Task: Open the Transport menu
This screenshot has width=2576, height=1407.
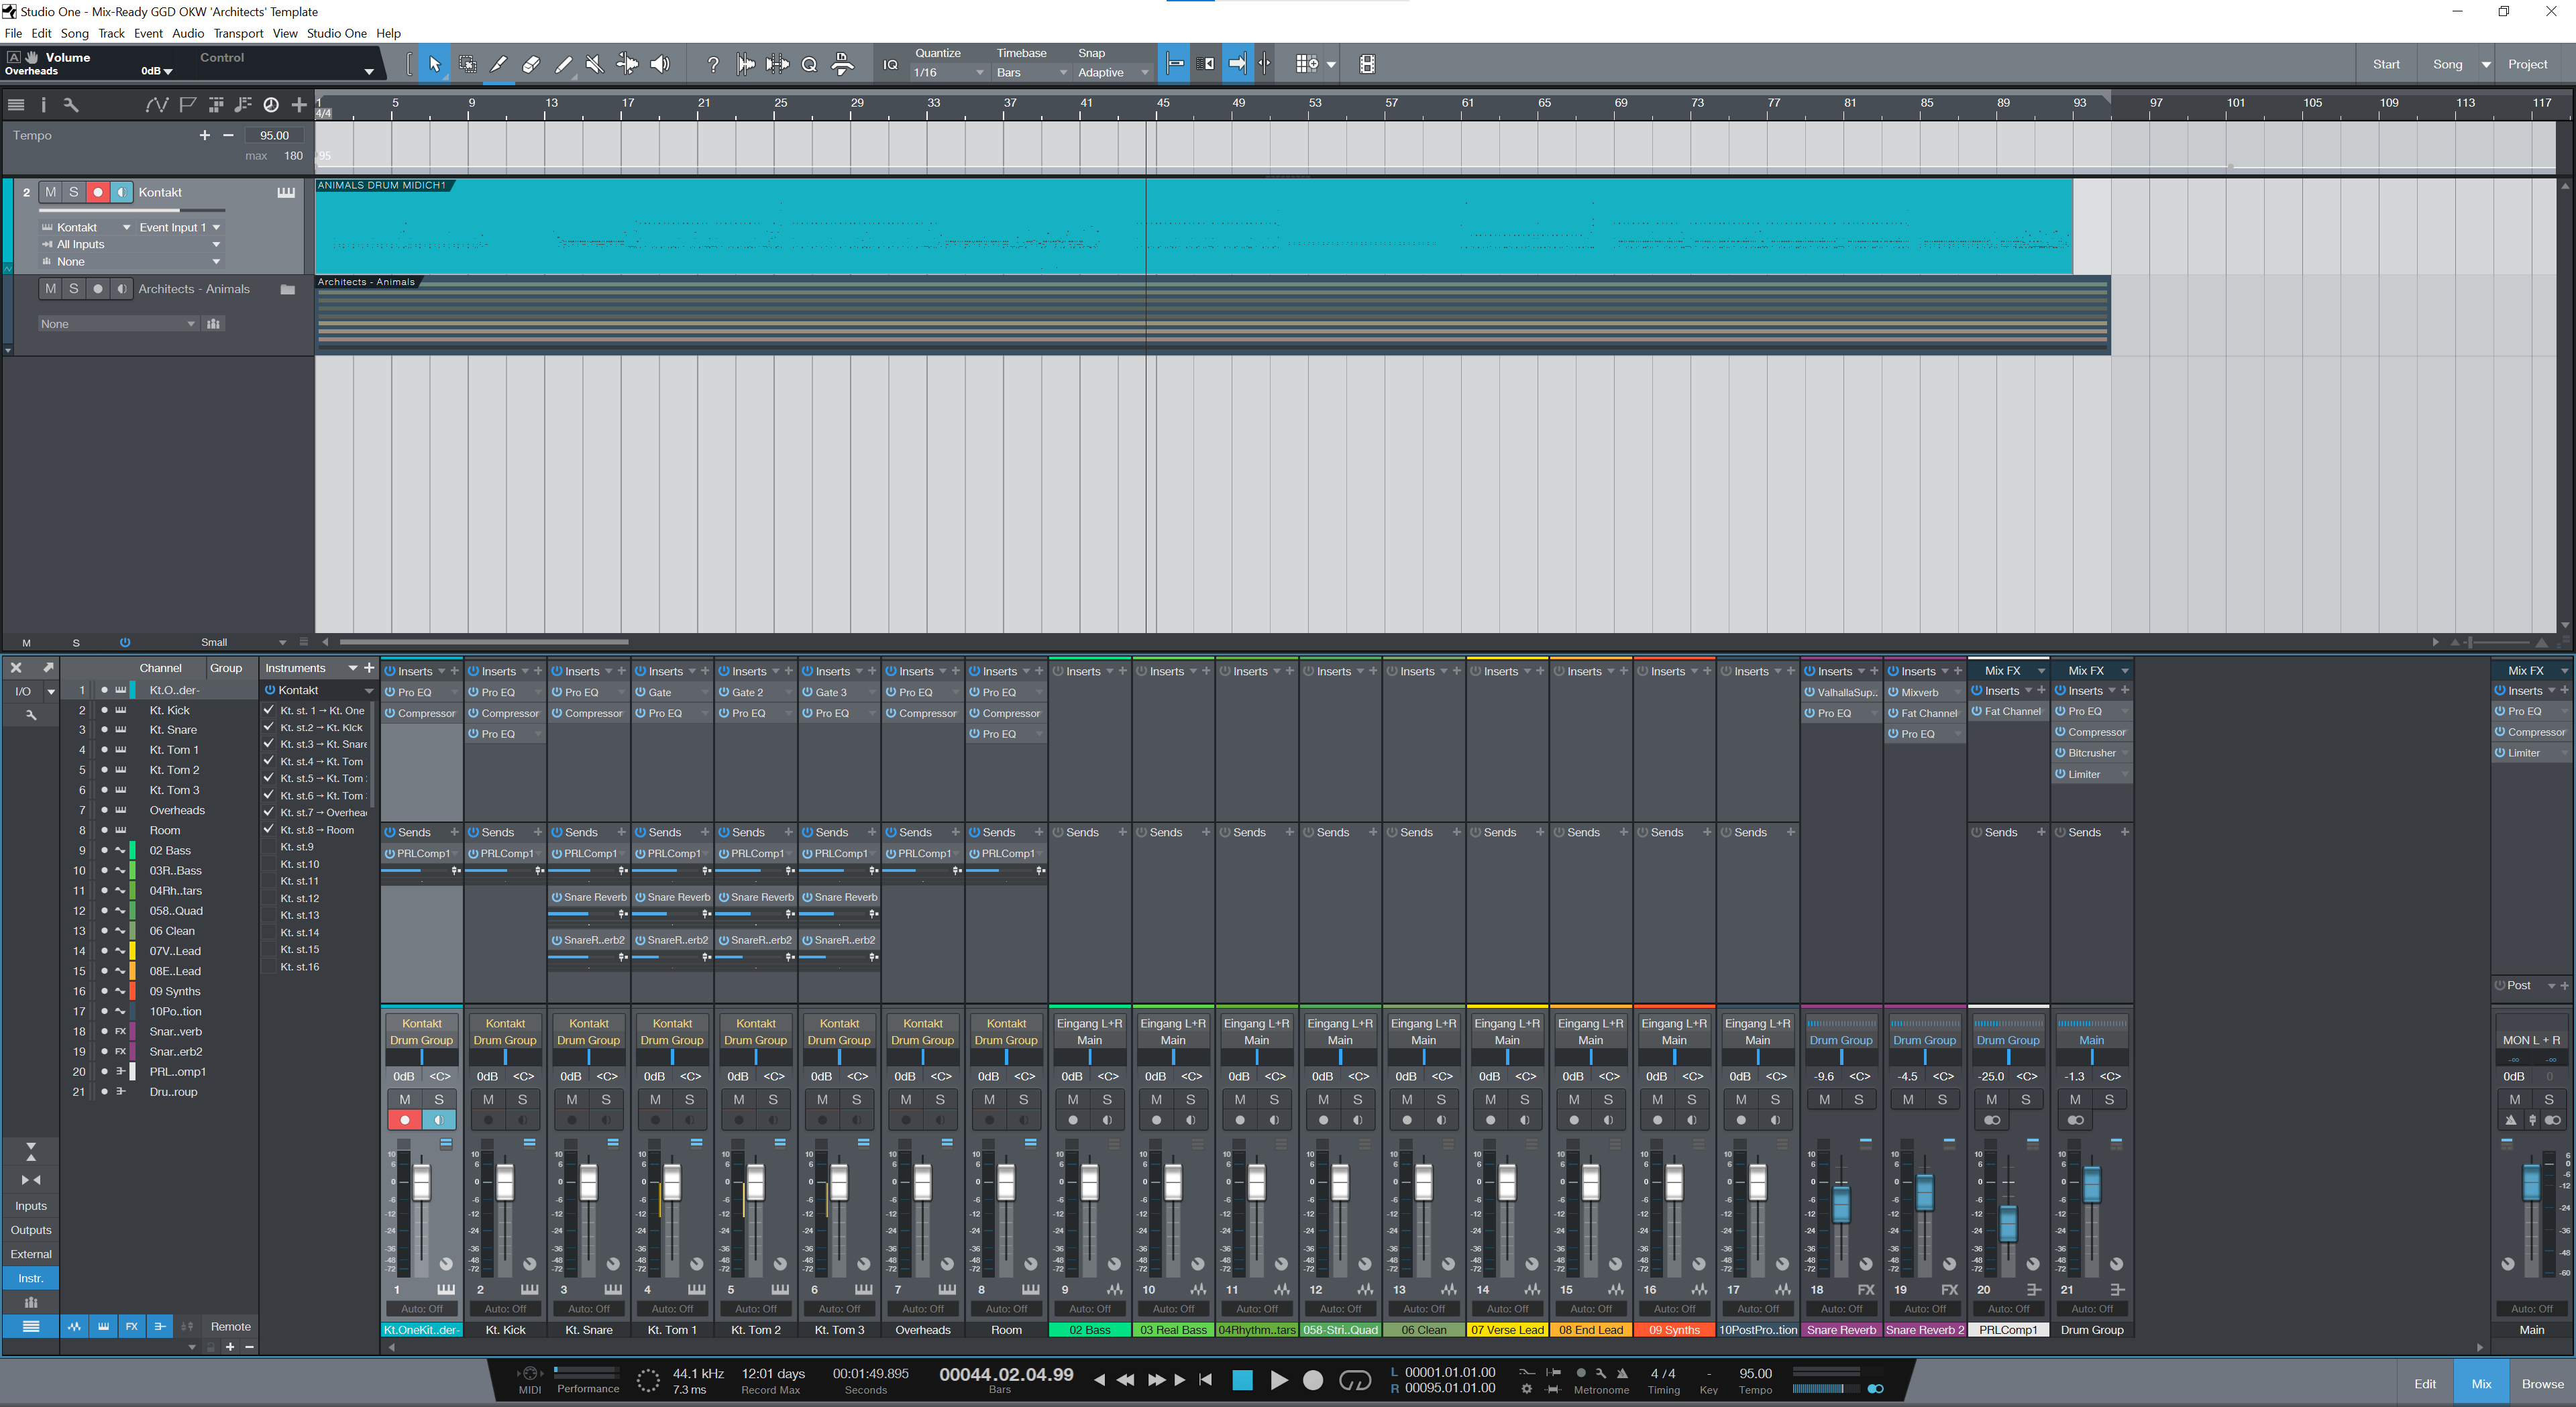Action: pyautogui.click(x=238, y=33)
